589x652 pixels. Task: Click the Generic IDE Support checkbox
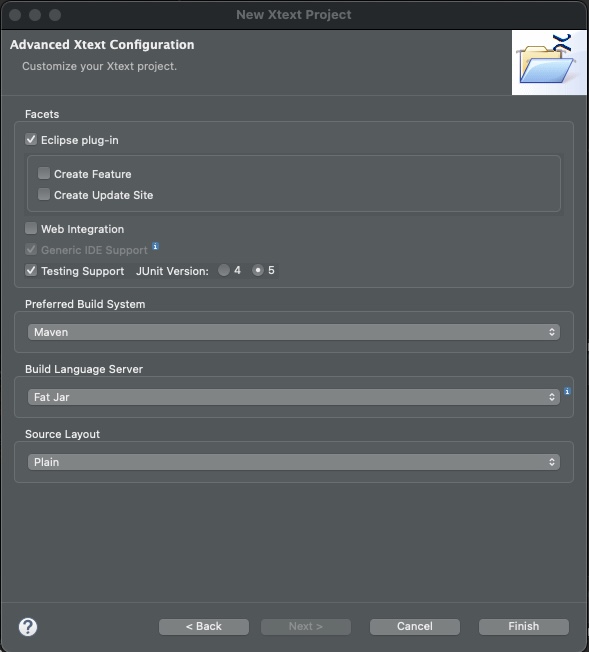pos(31,249)
